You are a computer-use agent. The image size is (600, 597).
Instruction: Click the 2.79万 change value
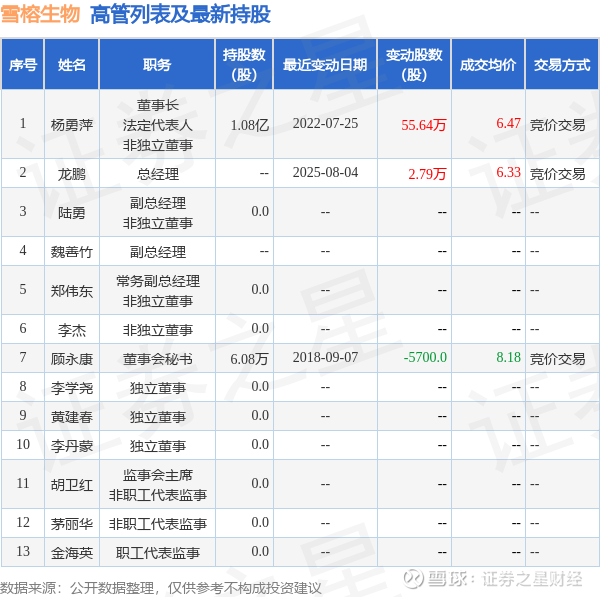click(x=427, y=174)
